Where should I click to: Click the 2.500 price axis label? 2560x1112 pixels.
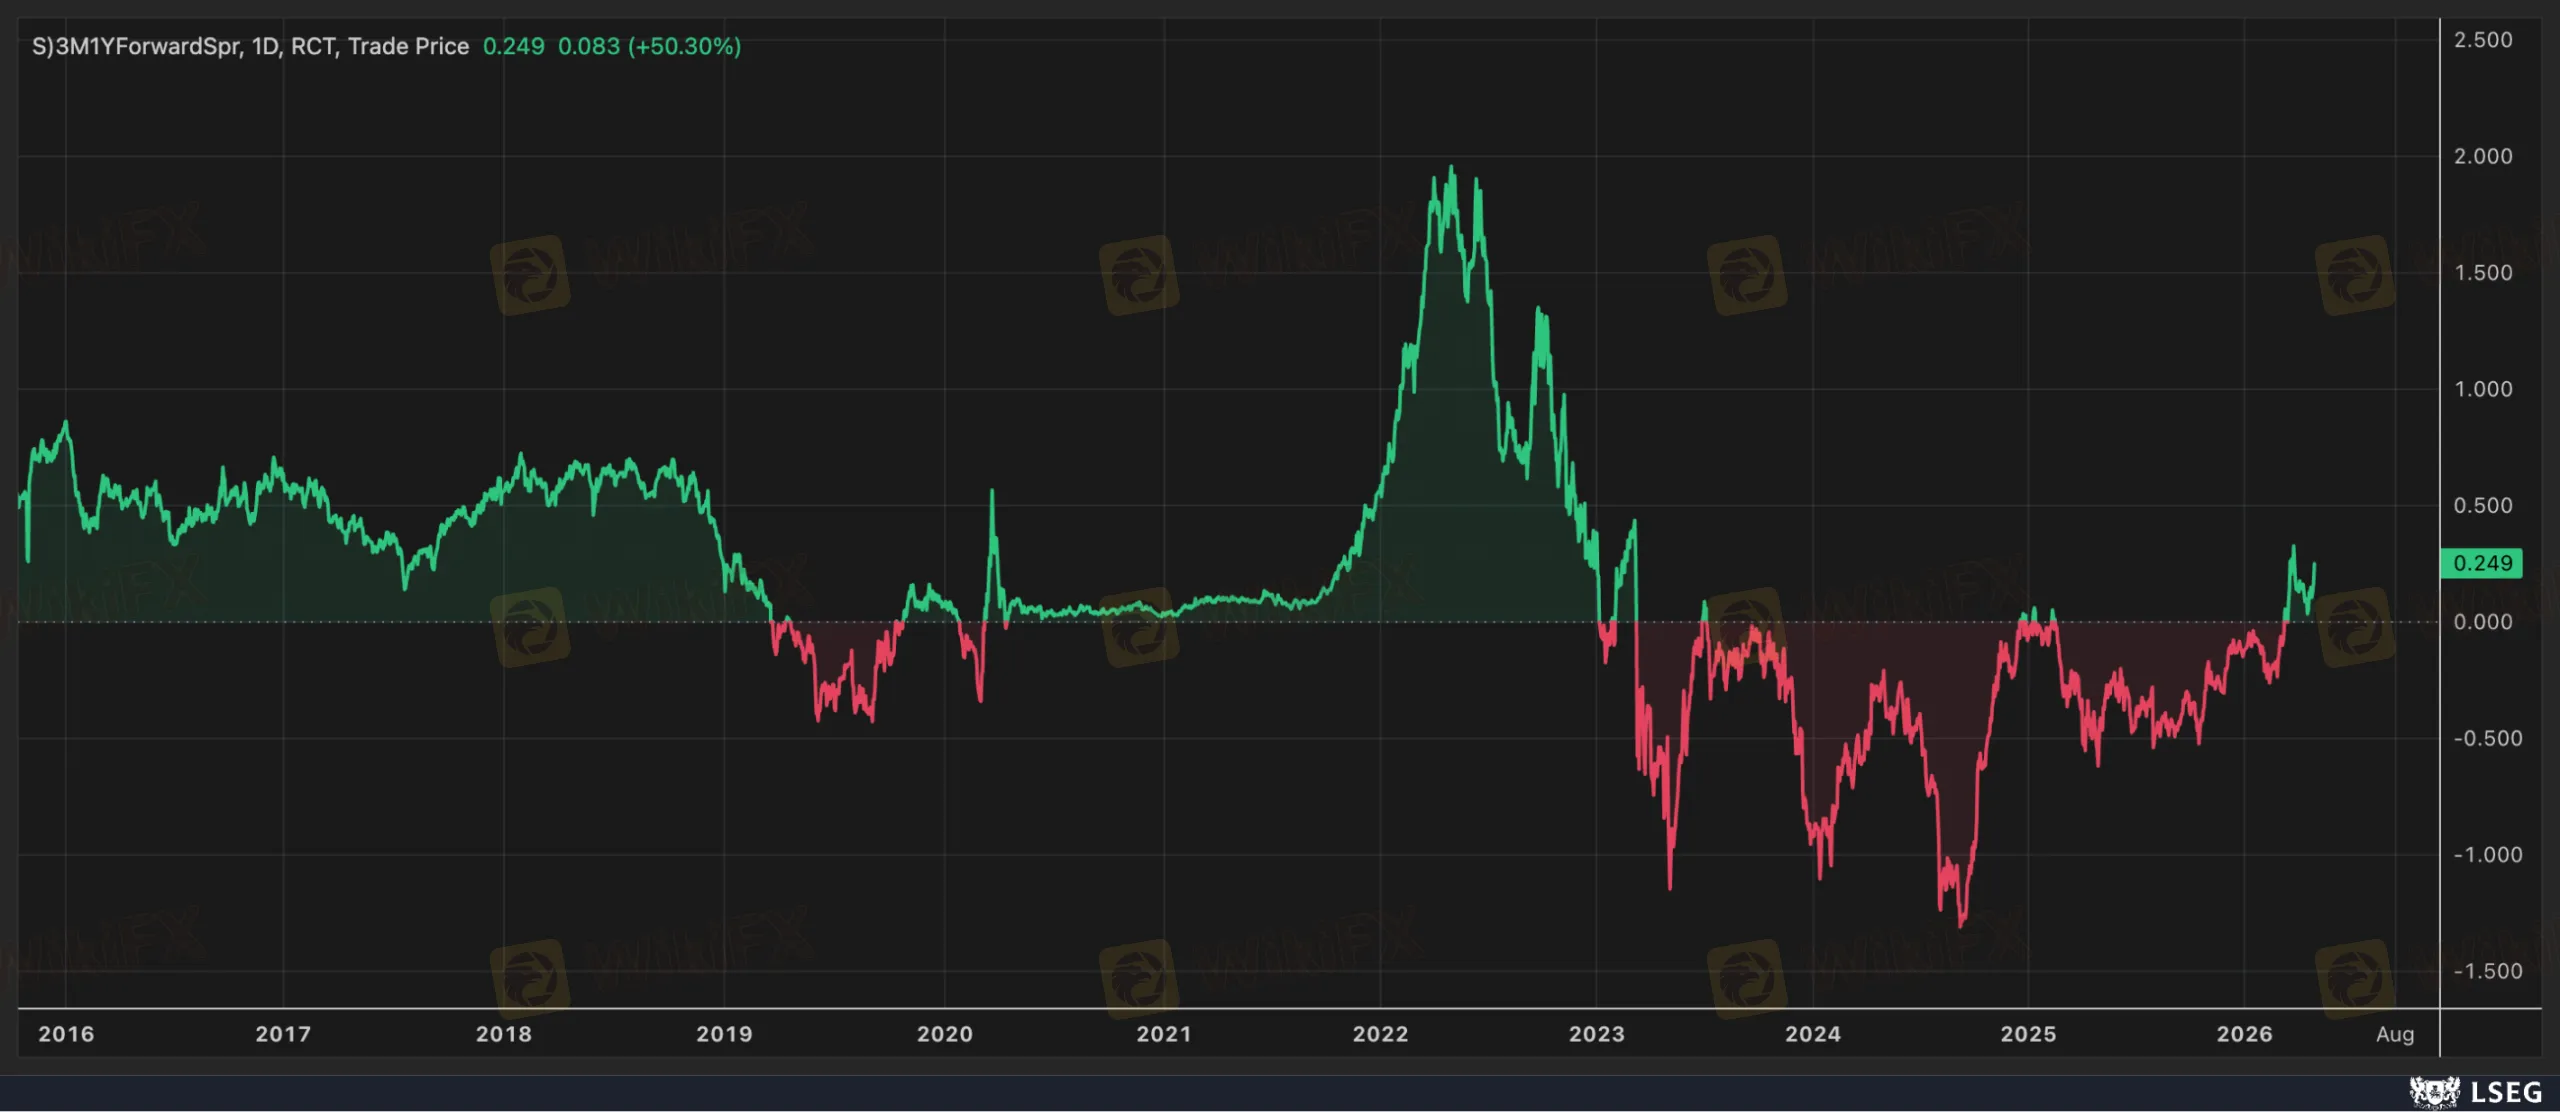[x=2482, y=40]
